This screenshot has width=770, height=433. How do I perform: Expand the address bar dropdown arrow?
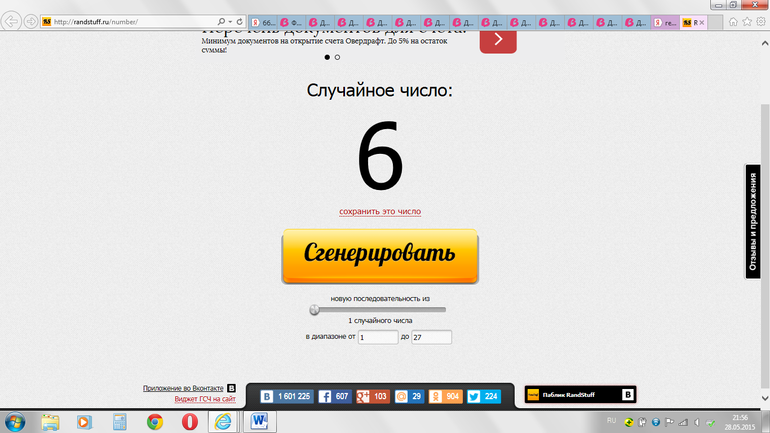pyautogui.click(x=230, y=22)
